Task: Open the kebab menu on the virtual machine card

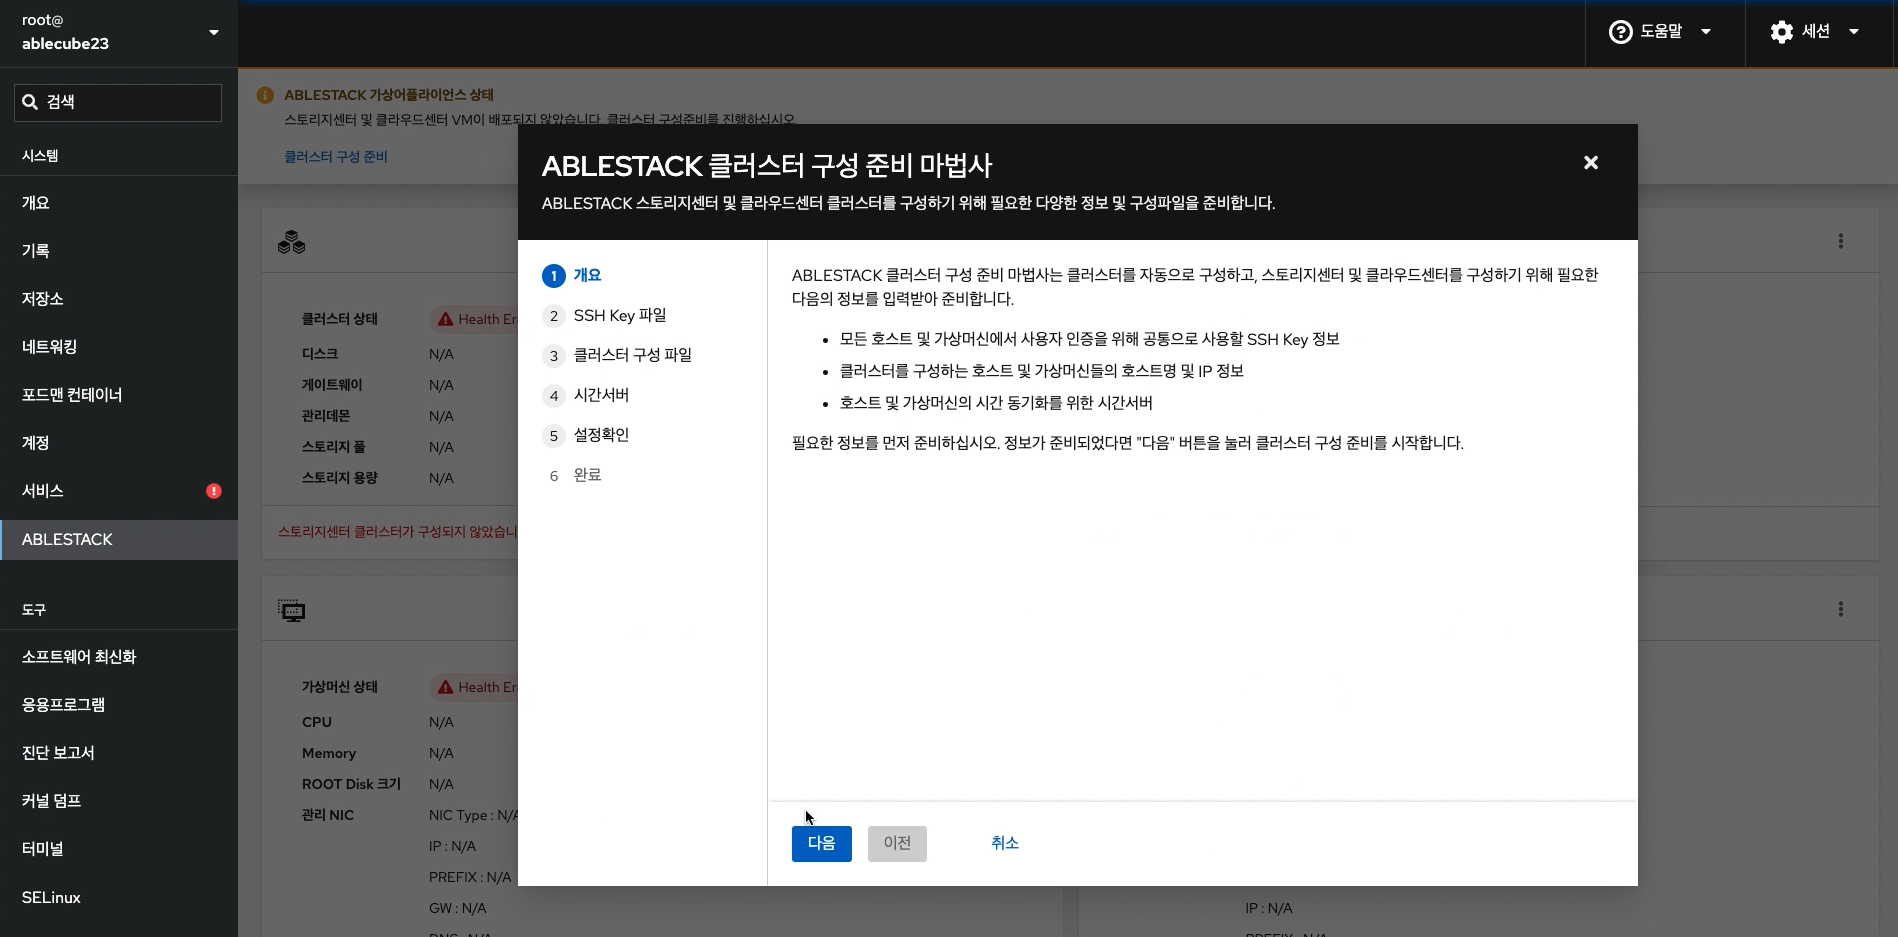Action: click(x=1841, y=608)
